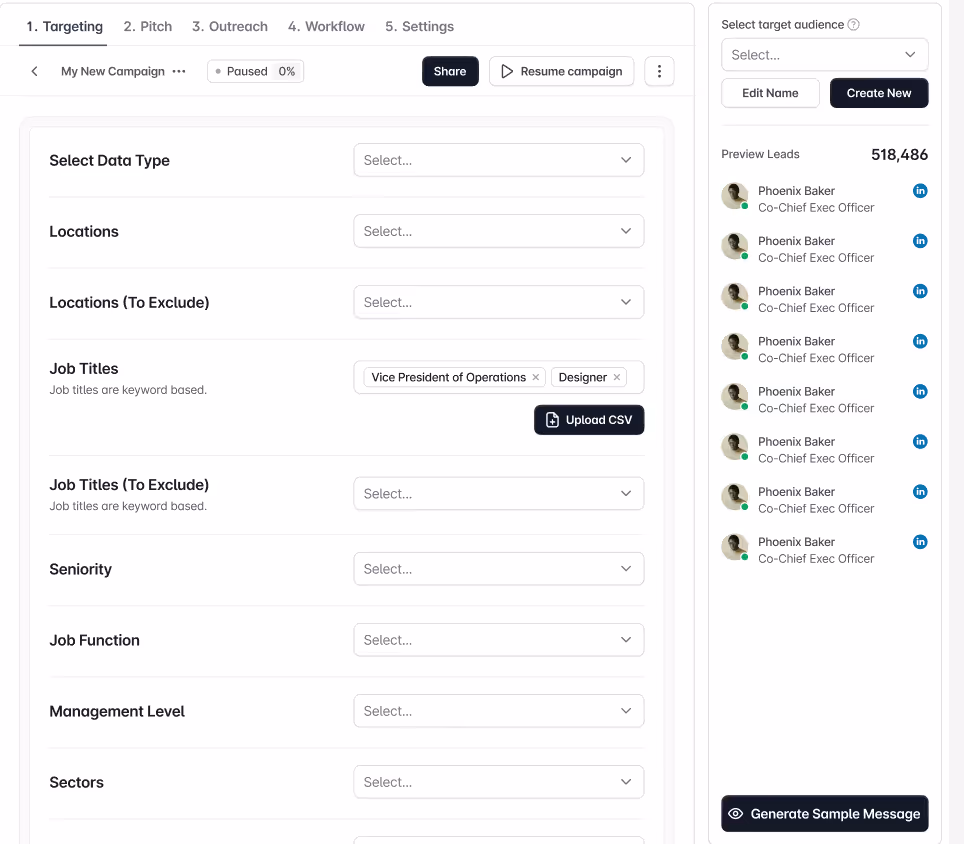This screenshot has width=964, height=844.
Task: Click the Edit Name button
Action: (770, 93)
